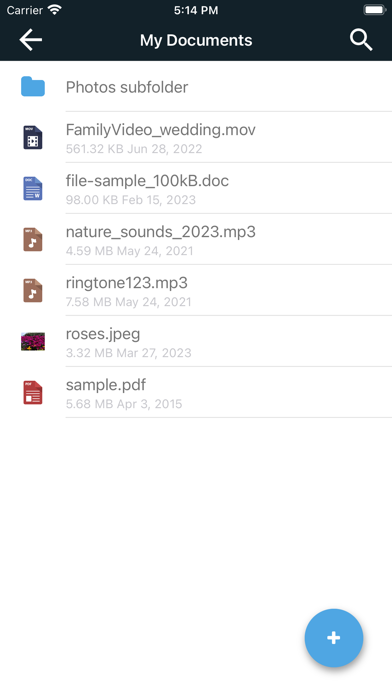Screen dimensions: 392x696
Task: Open sample.pdf file name
Action: (x=106, y=385)
